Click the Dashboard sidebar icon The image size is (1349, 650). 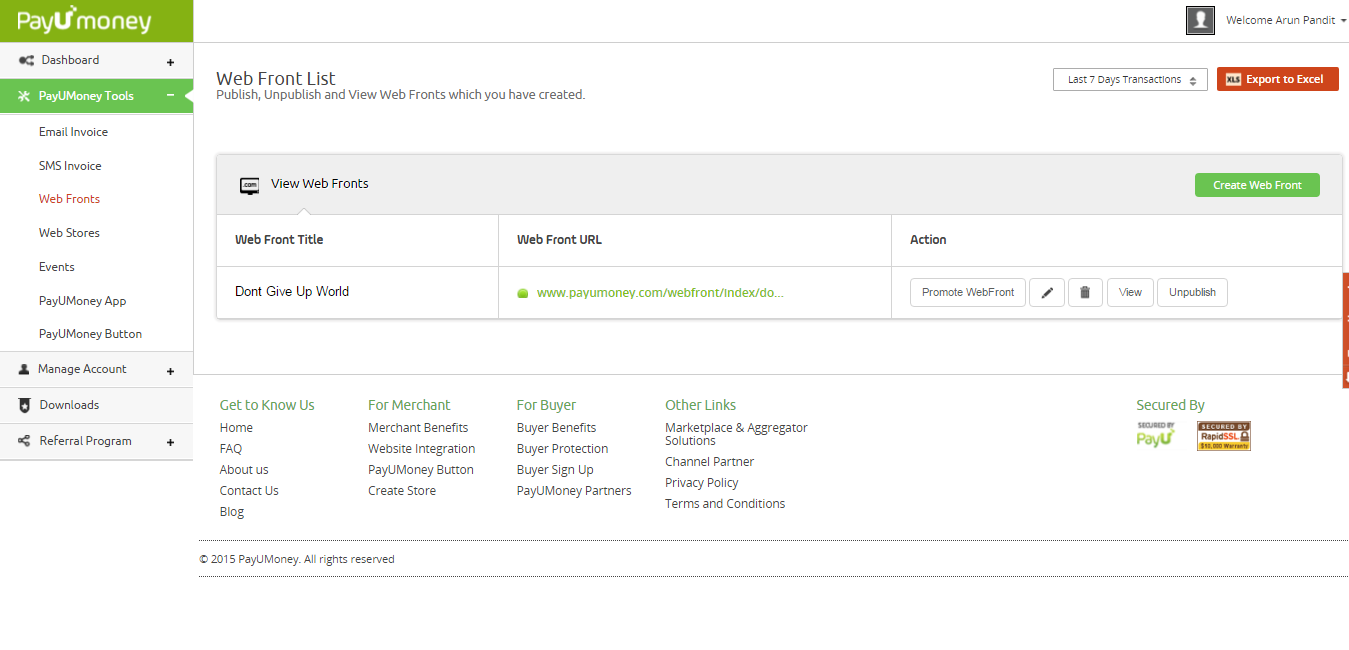point(27,61)
